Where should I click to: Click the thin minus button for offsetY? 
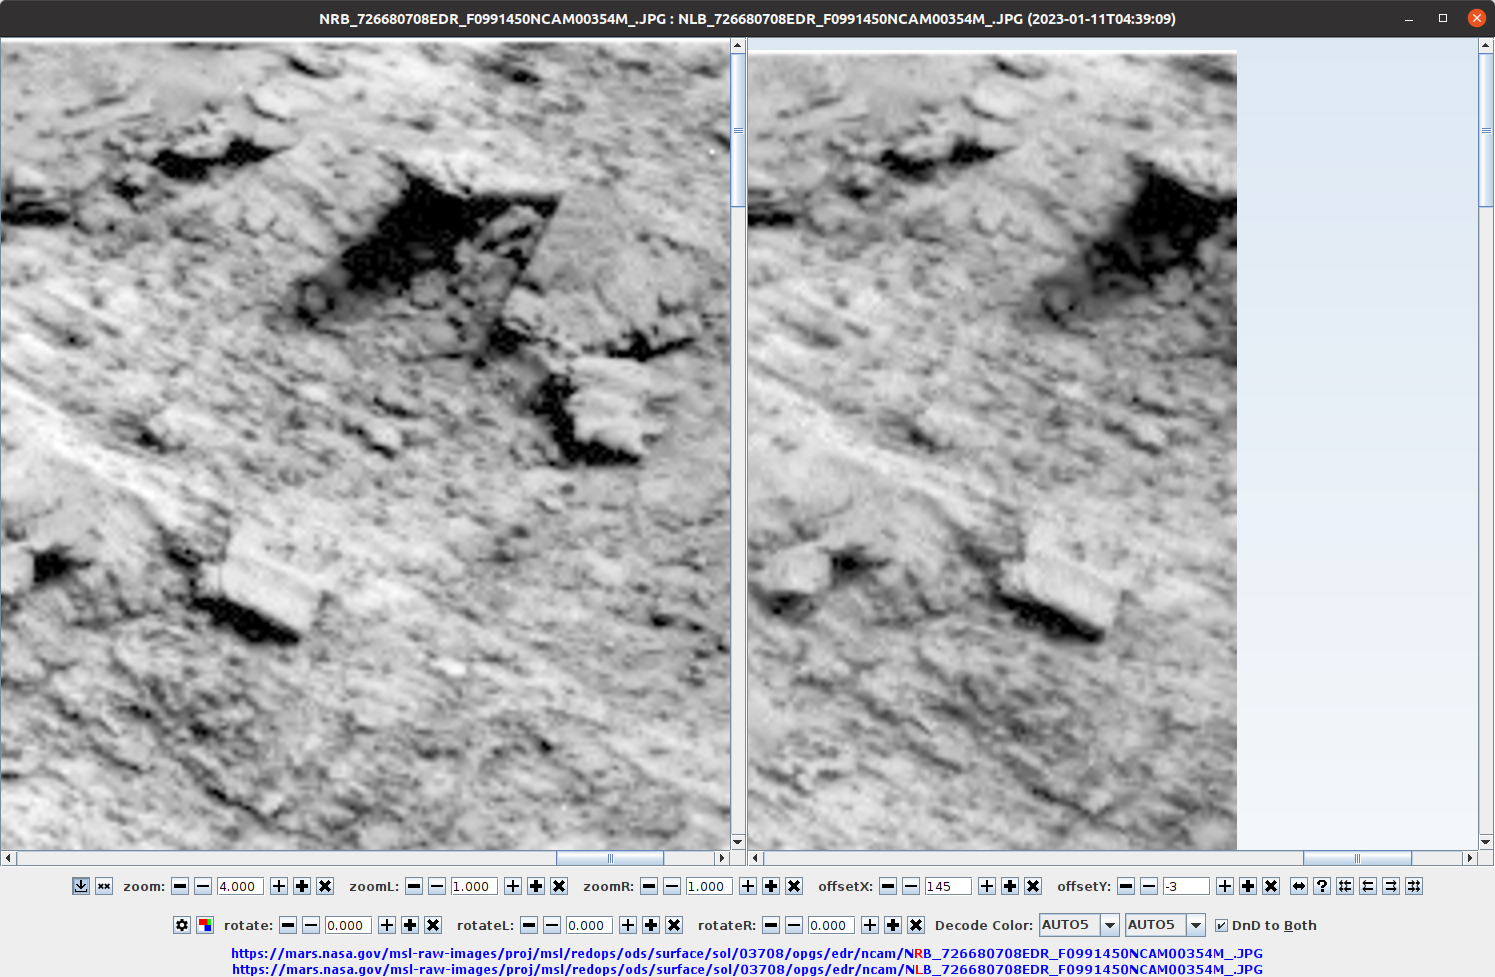1149,886
